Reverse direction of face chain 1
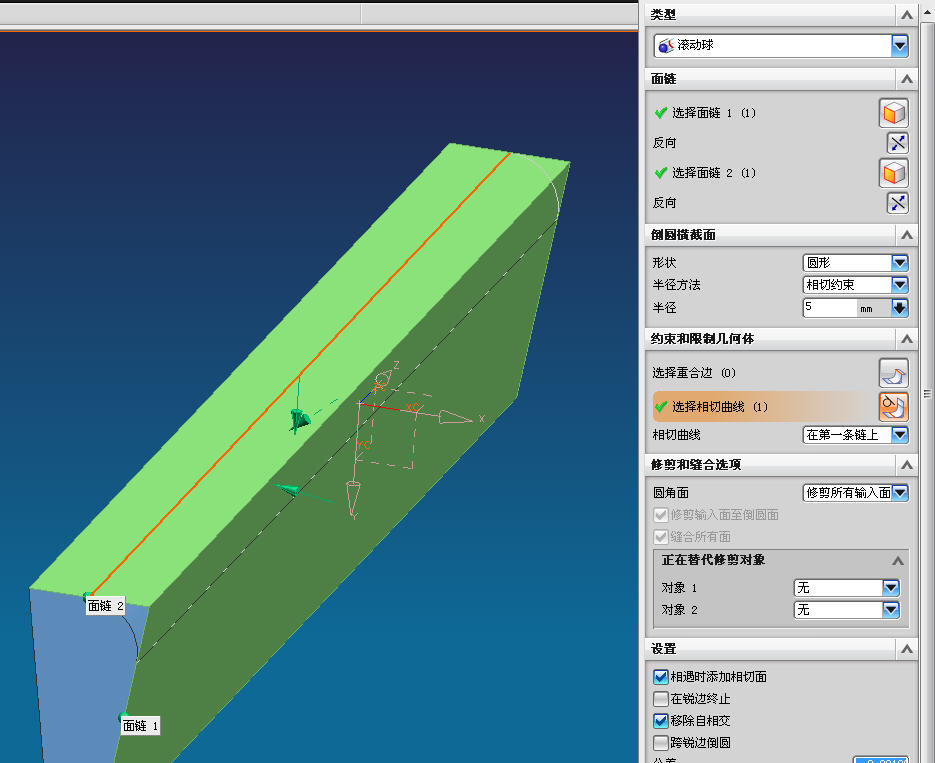The width and height of the screenshot is (935, 763). point(897,143)
